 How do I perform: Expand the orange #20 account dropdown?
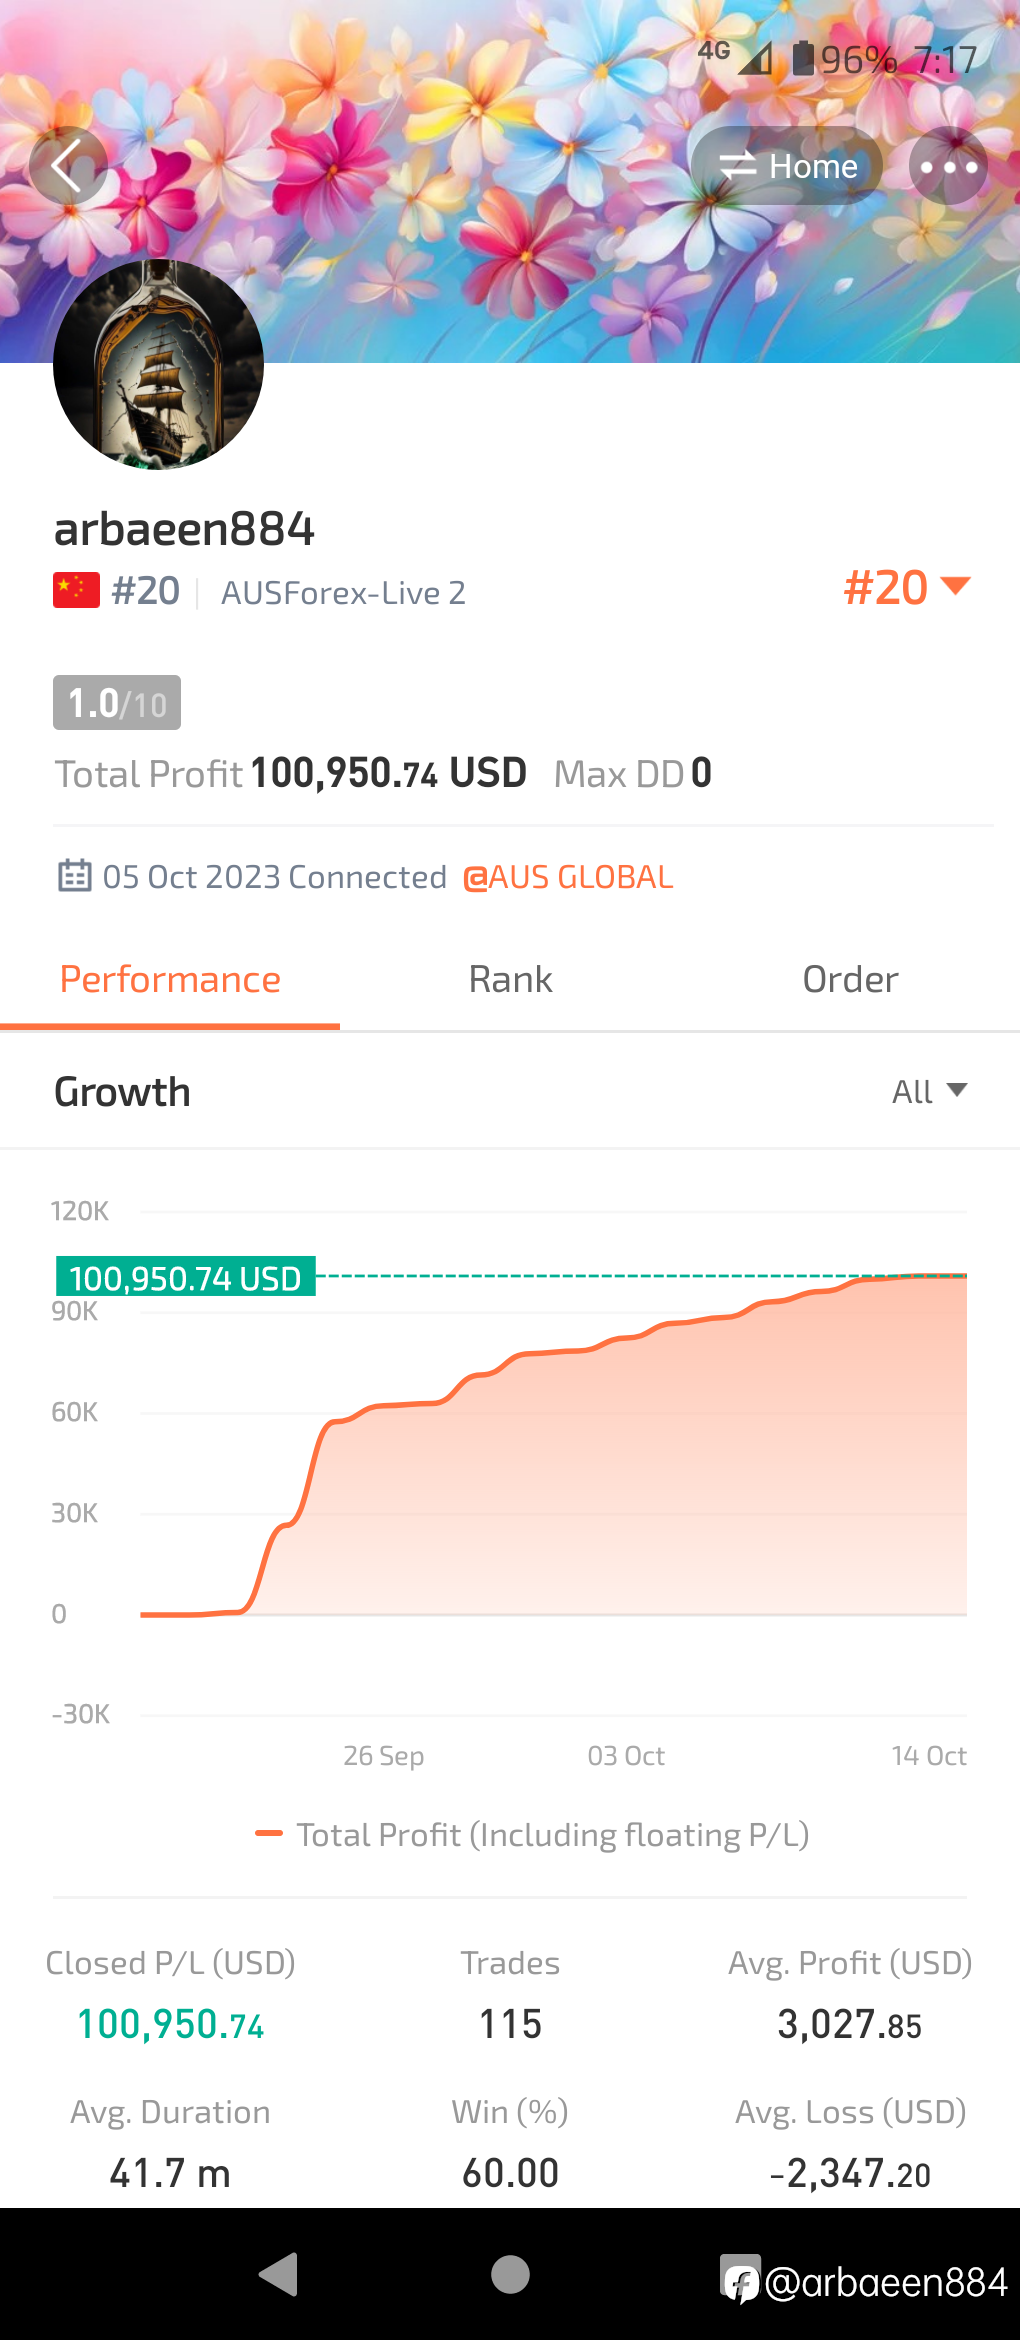click(x=906, y=588)
